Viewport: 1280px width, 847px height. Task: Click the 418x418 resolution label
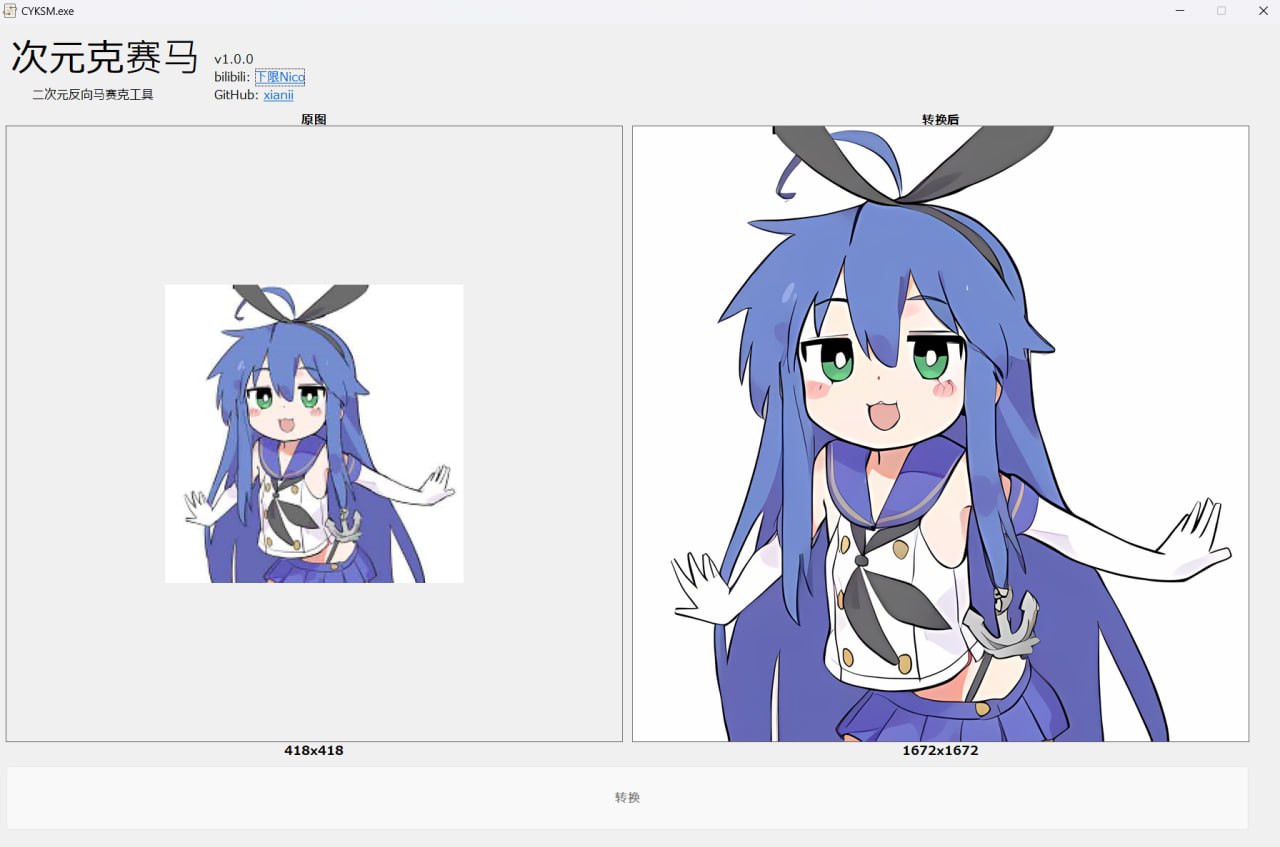(314, 750)
